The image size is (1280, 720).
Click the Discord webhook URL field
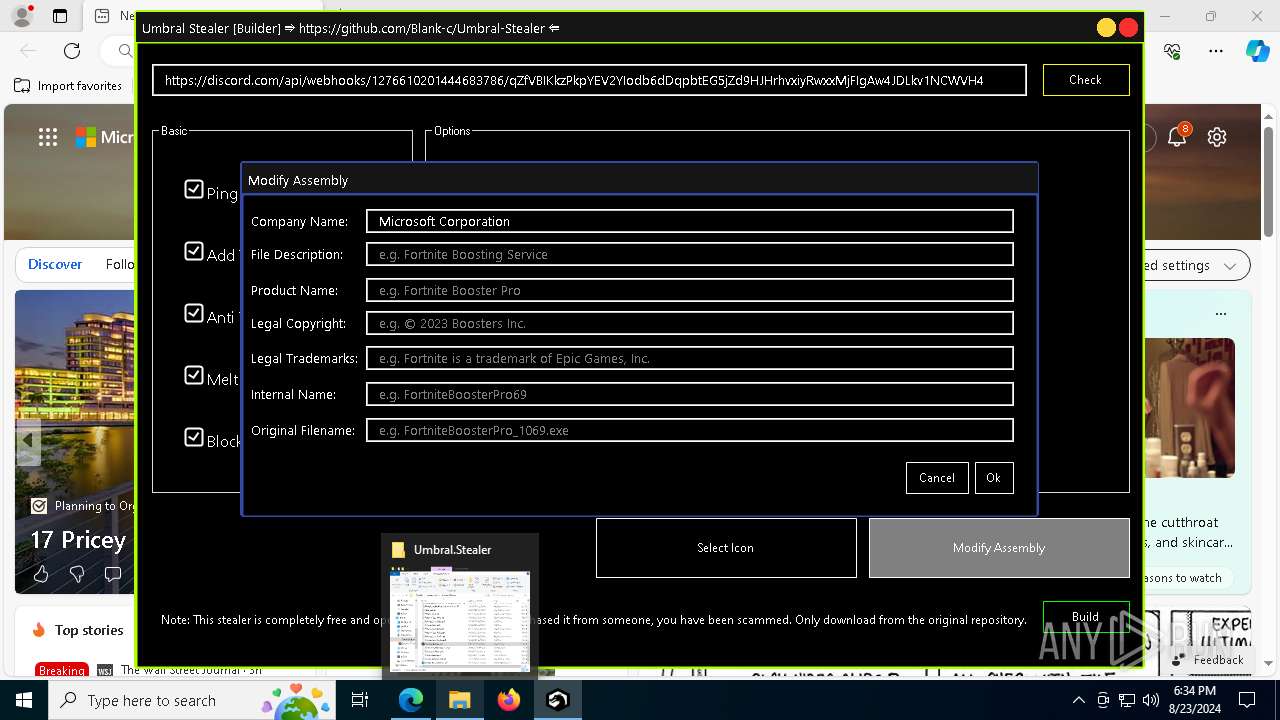tap(589, 80)
